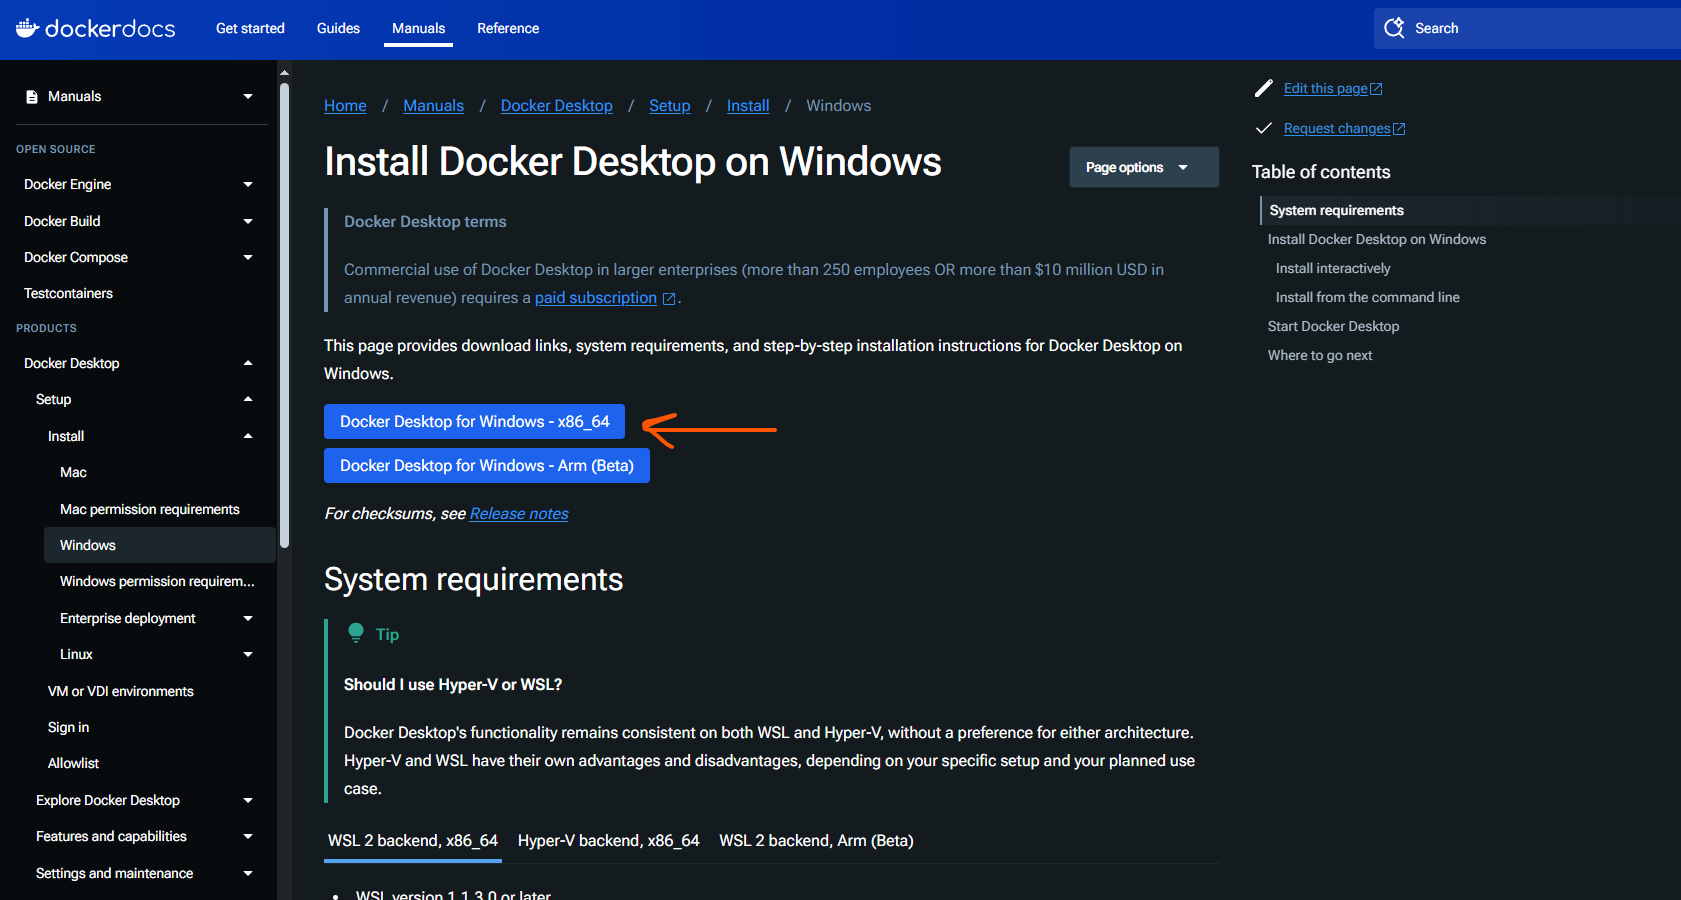Go to Home breadcrumb

(x=345, y=106)
